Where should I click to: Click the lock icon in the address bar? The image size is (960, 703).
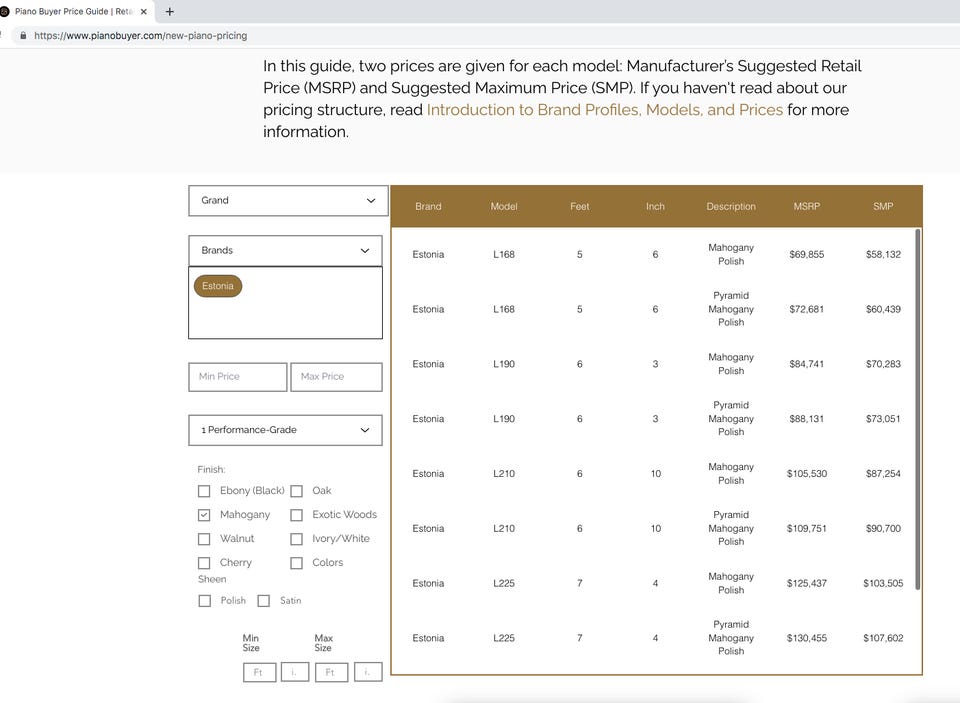click(x=23, y=36)
